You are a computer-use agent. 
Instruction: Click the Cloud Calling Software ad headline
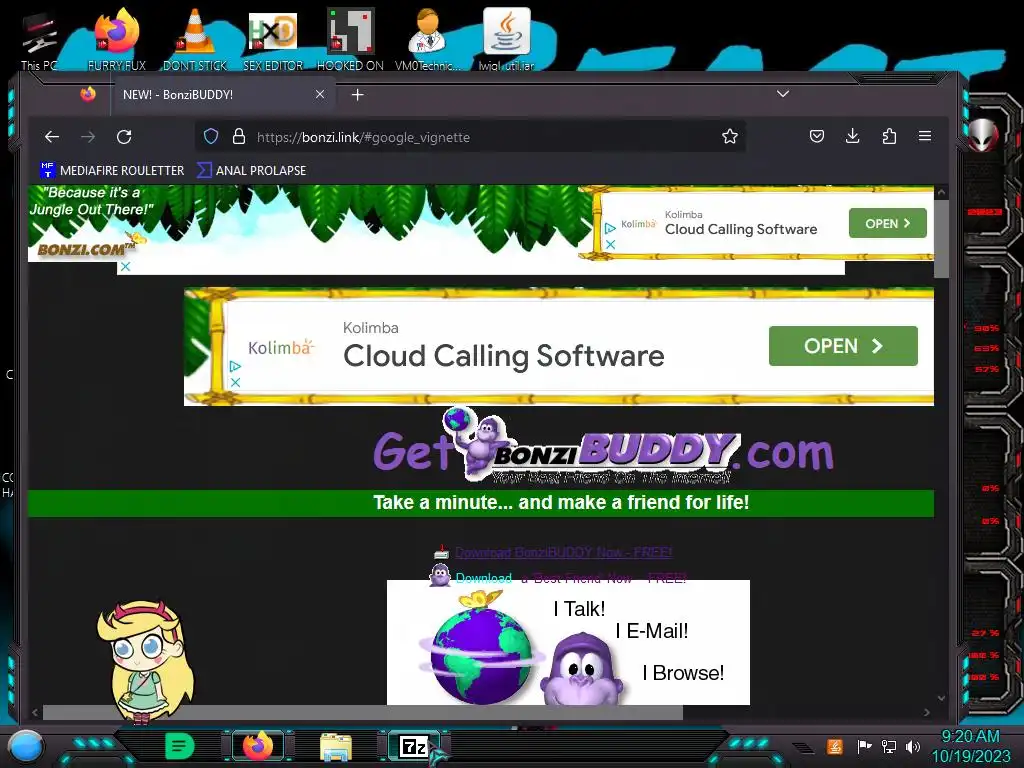[504, 356]
